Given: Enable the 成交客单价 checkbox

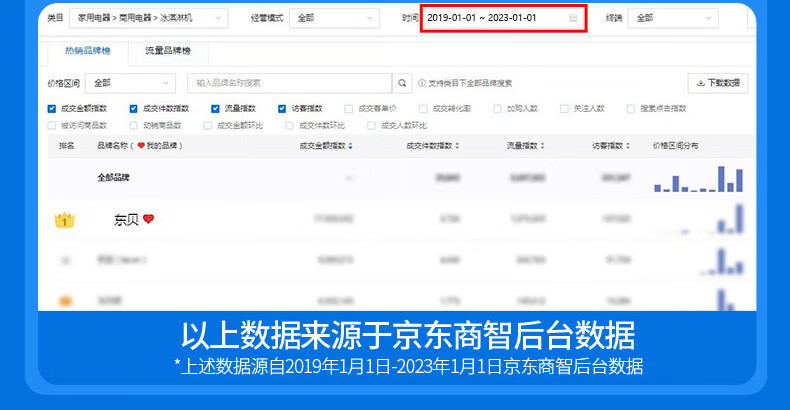Looking at the screenshot, I should [349, 109].
